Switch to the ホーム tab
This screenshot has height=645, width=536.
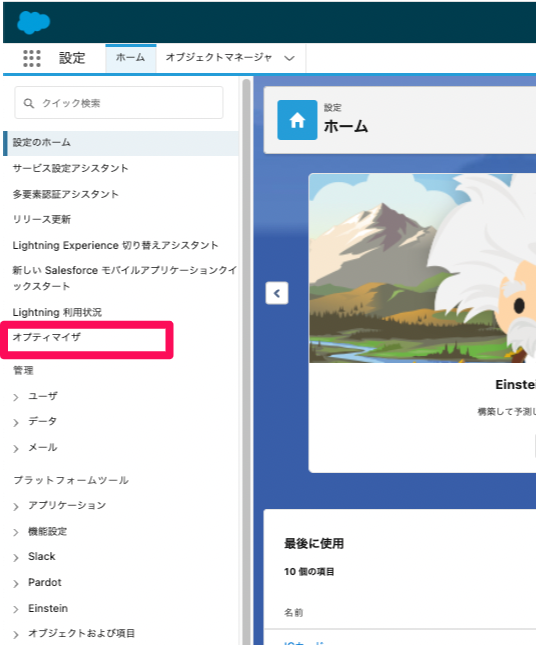coord(131,58)
